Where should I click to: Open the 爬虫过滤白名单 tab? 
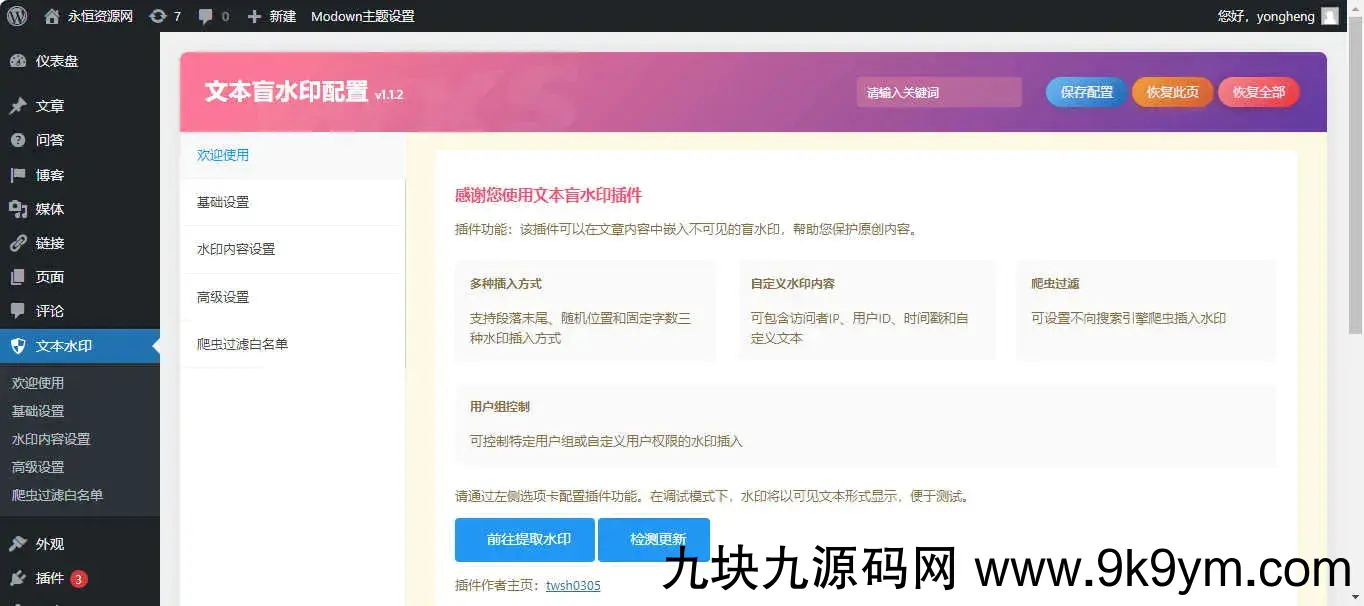tap(242, 344)
